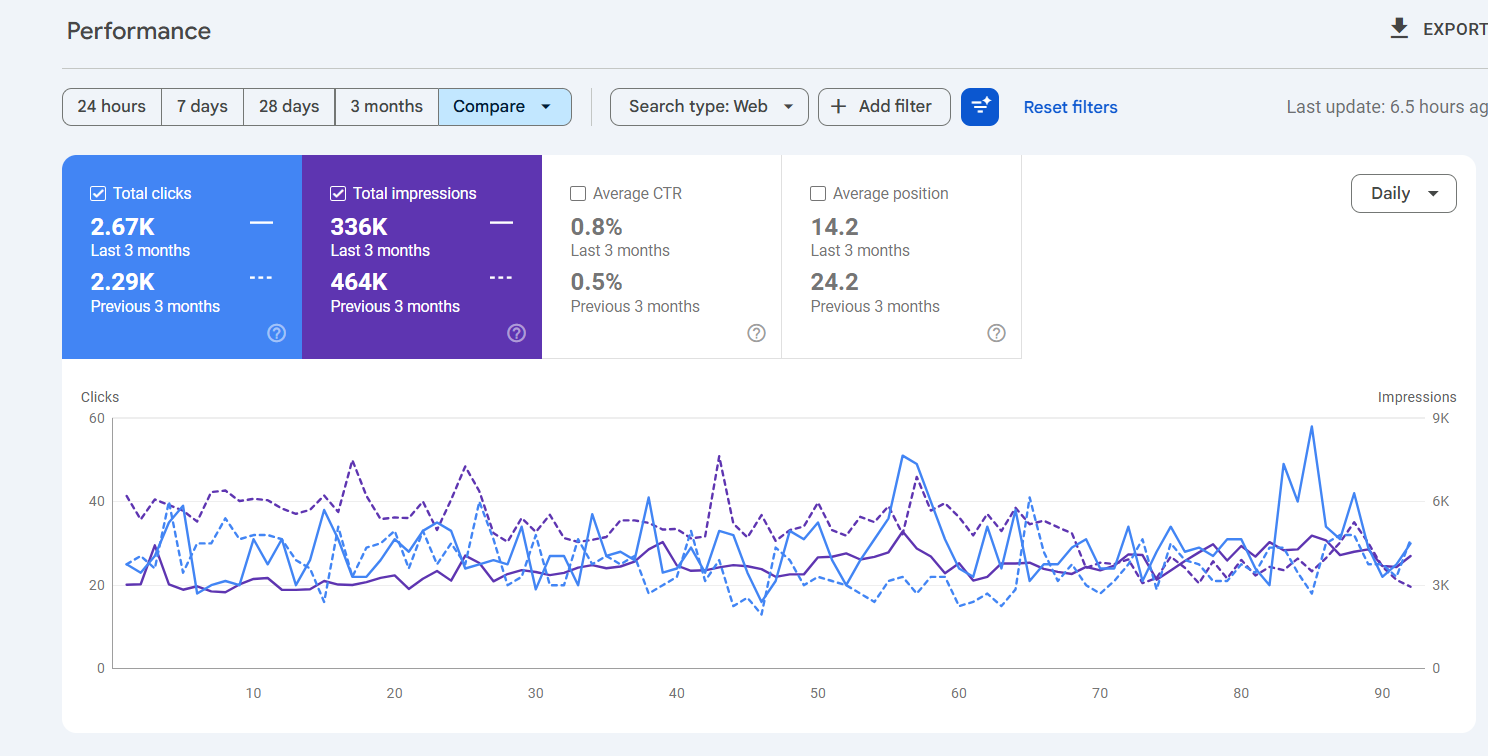The image size is (1488, 756).
Task: Uncheck the Total clicks checkbox
Action: [x=98, y=194]
